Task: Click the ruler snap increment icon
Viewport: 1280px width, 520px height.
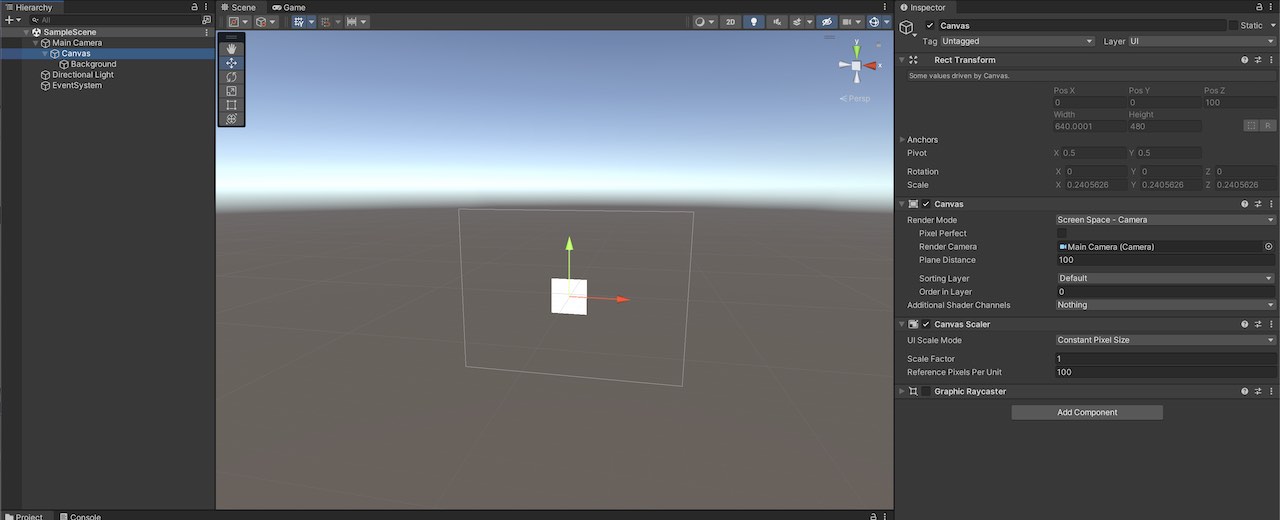Action: pyautogui.click(x=352, y=22)
